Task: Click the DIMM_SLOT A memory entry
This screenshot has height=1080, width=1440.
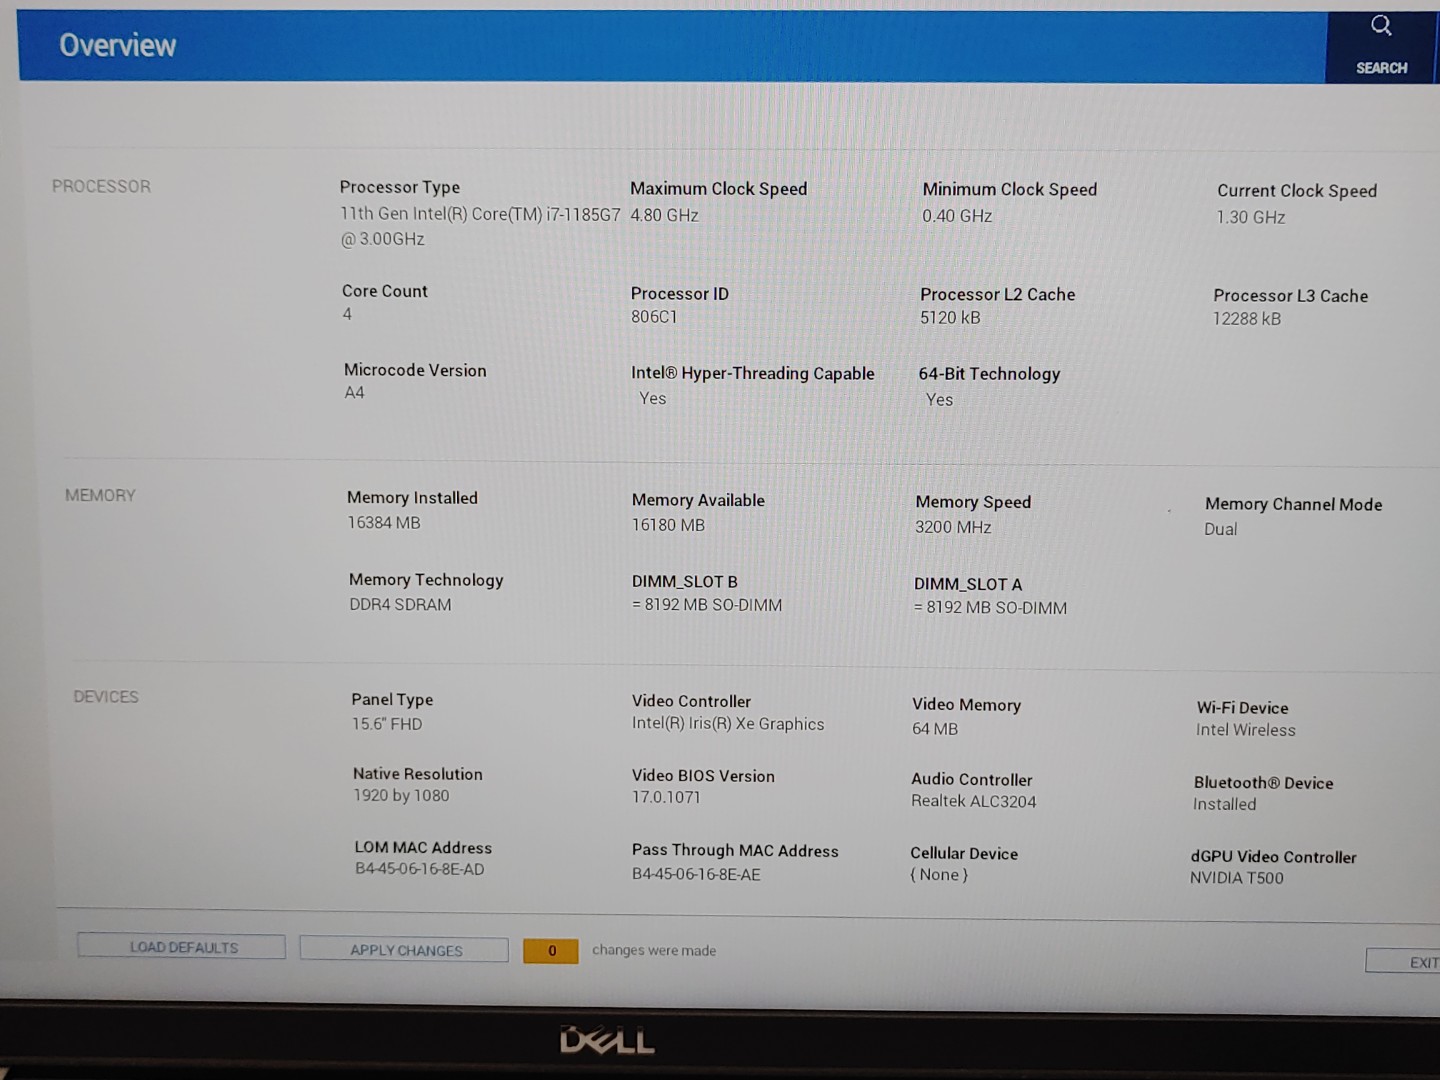Action: (x=990, y=607)
